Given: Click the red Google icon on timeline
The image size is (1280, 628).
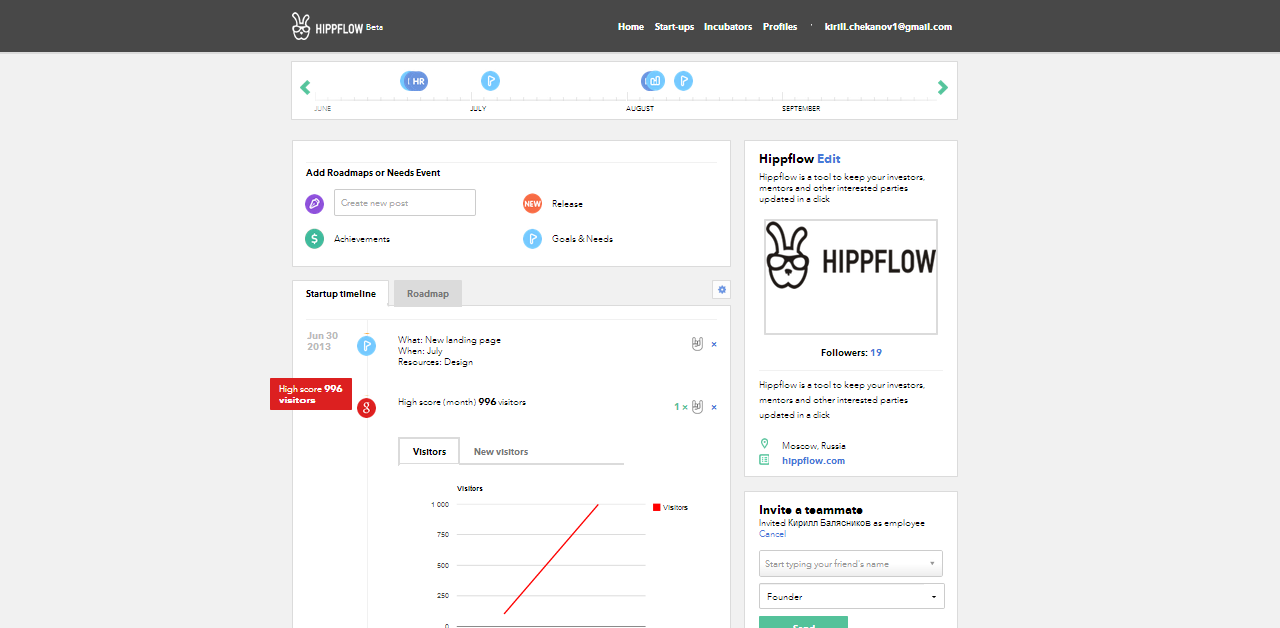Looking at the screenshot, I should point(367,408).
